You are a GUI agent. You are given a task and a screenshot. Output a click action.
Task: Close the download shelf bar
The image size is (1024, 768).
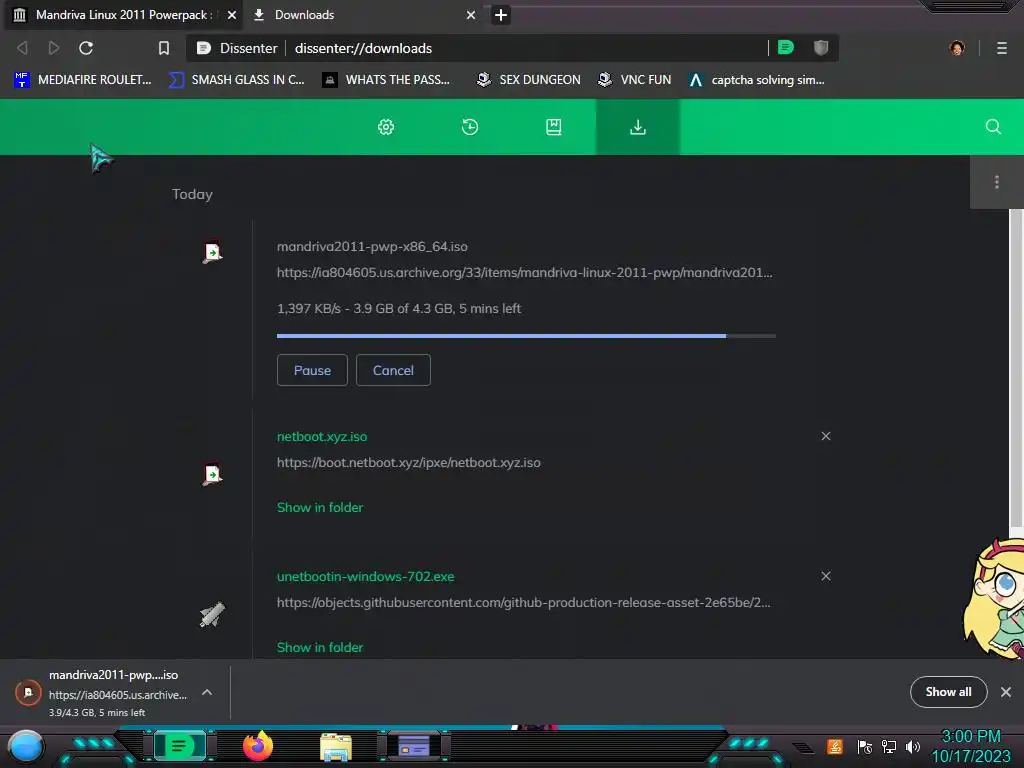click(x=1006, y=692)
